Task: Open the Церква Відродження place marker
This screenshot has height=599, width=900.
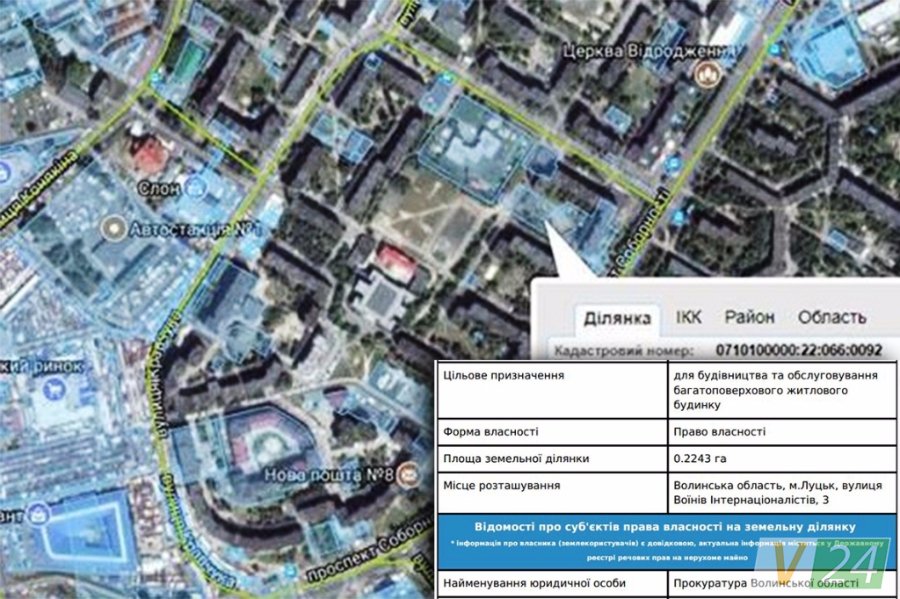Action: click(708, 73)
